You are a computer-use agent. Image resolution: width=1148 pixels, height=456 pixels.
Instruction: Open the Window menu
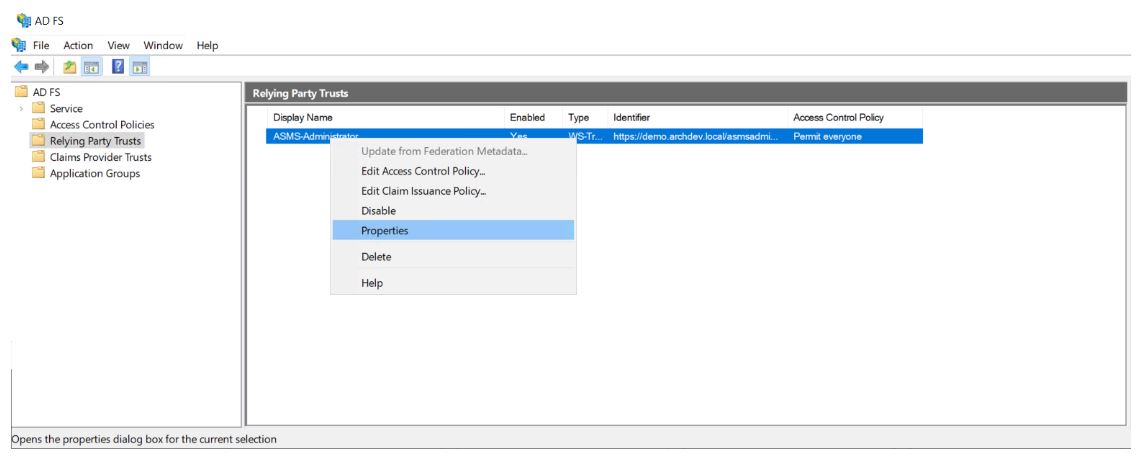(163, 45)
